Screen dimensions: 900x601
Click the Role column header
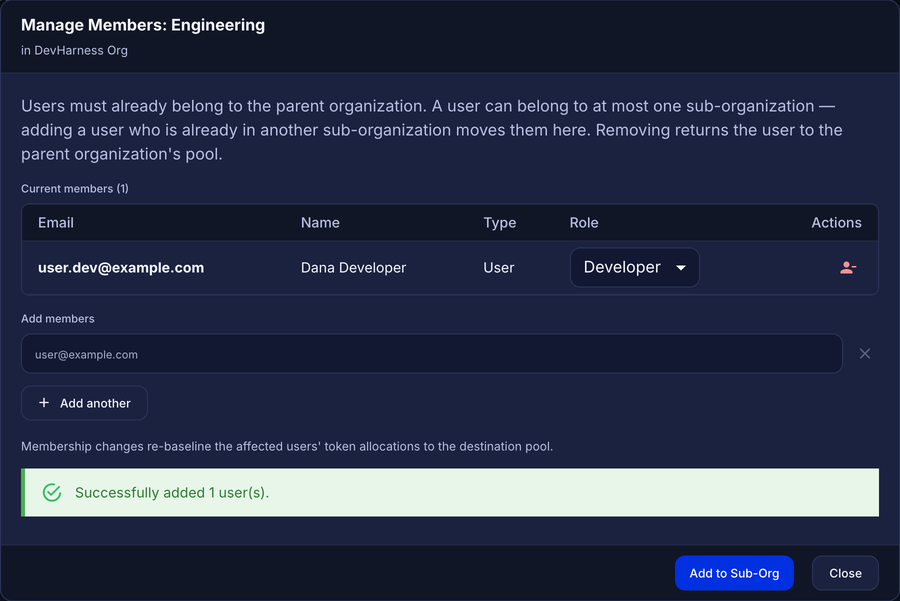[x=584, y=223]
